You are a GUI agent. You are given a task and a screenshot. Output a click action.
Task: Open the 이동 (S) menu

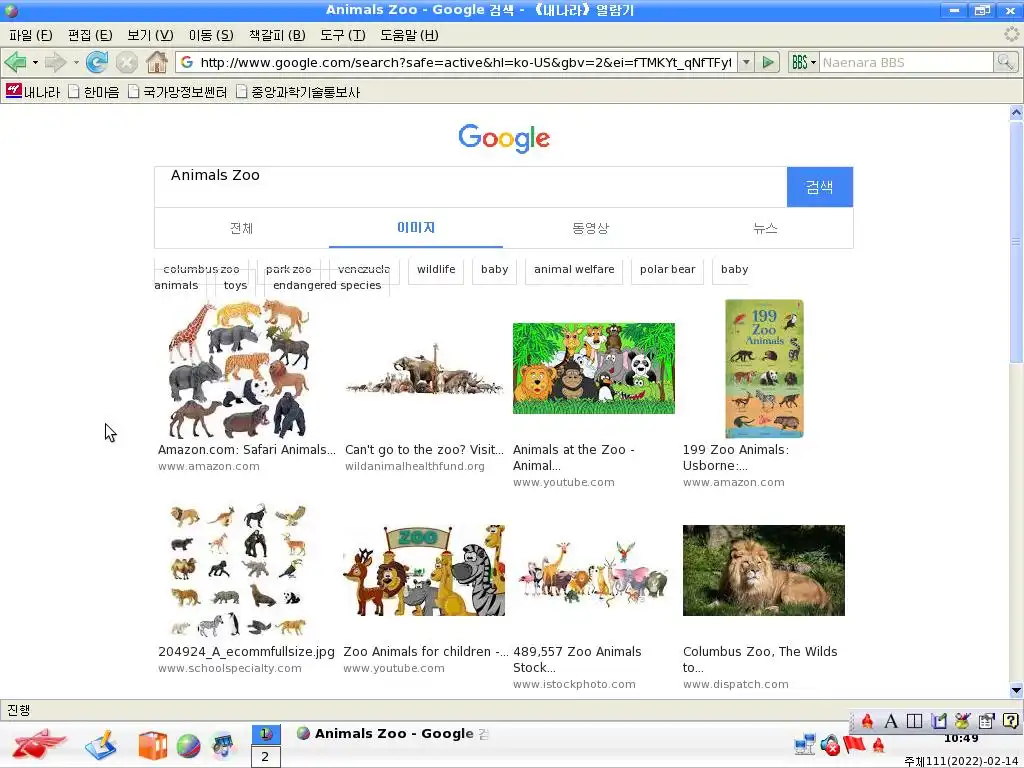[x=211, y=35]
